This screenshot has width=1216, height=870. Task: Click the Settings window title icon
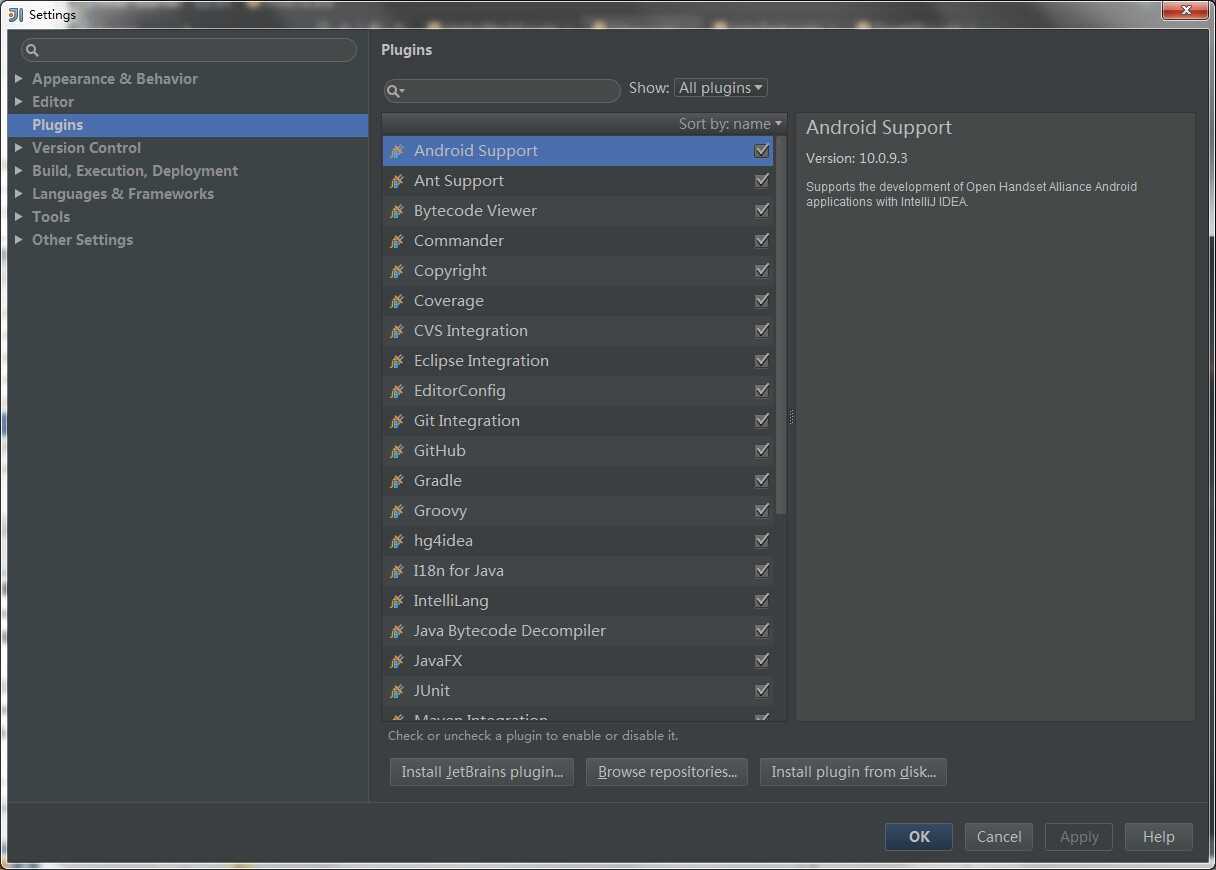[x=15, y=14]
